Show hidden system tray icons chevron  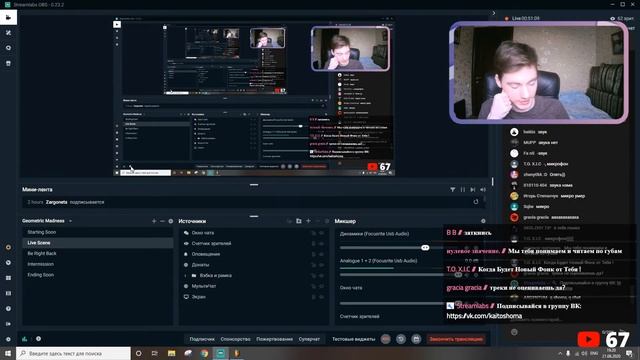pos(560,353)
